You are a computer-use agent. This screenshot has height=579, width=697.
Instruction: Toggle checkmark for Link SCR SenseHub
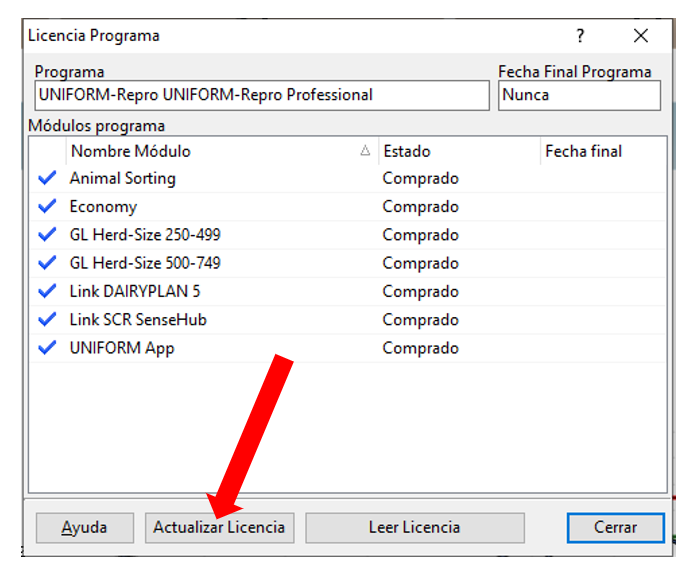tap(47, 320)
